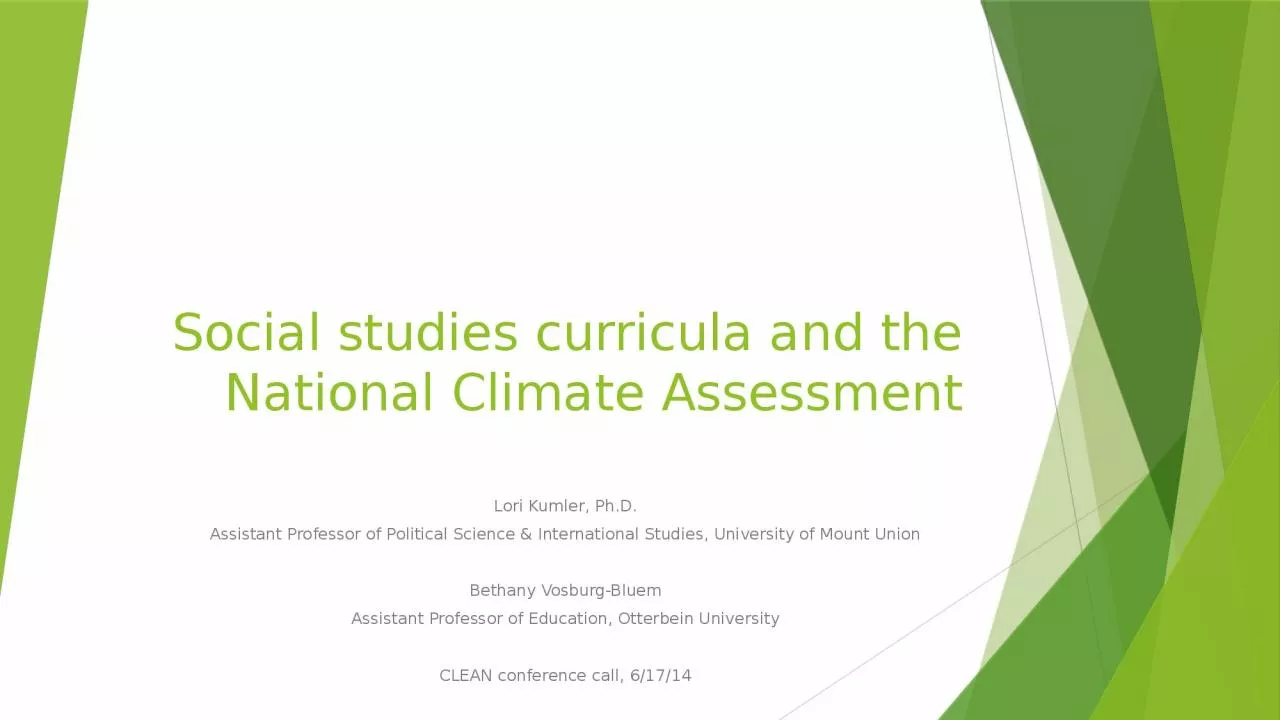The image size is (1280, 720).
Task: Click the title line 'National Climate Assessment'
Action: tap(593, 393)
